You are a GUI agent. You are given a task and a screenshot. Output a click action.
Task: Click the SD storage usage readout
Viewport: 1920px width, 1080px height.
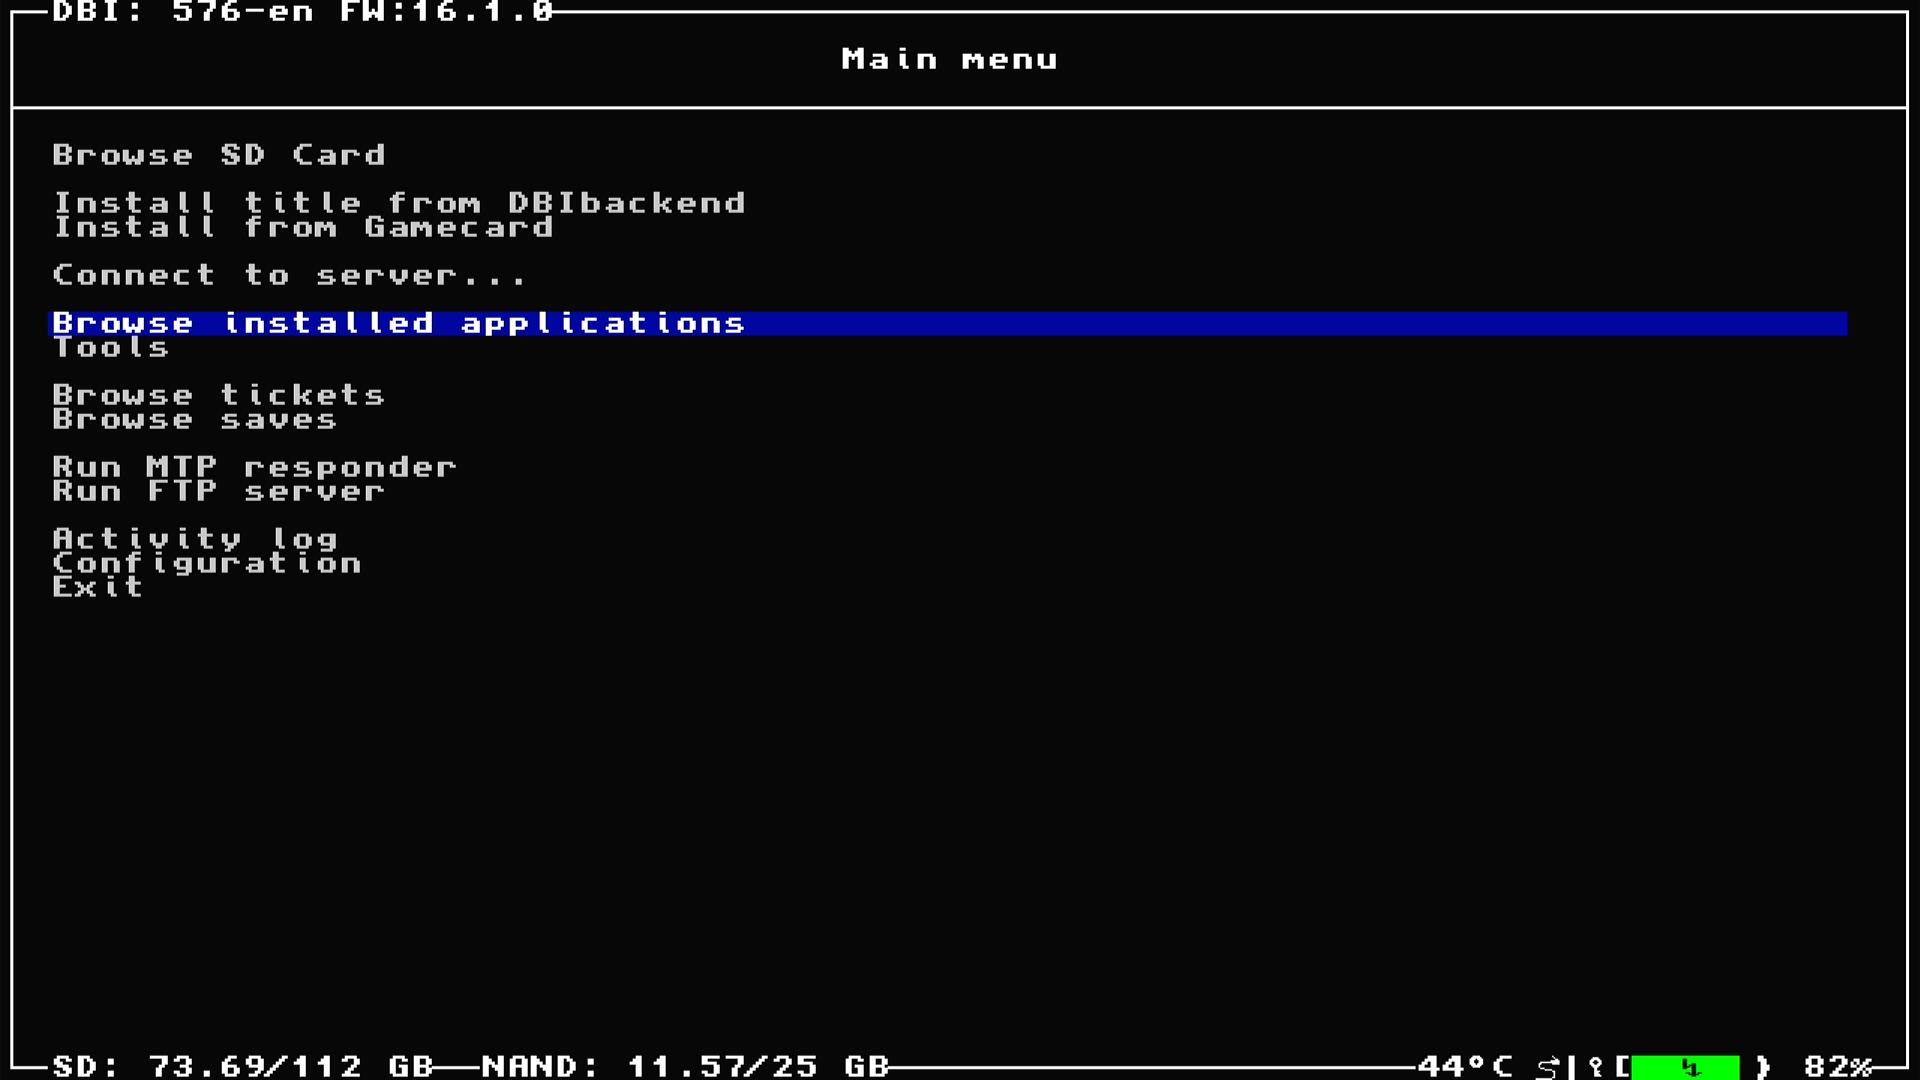point(243,1067)
